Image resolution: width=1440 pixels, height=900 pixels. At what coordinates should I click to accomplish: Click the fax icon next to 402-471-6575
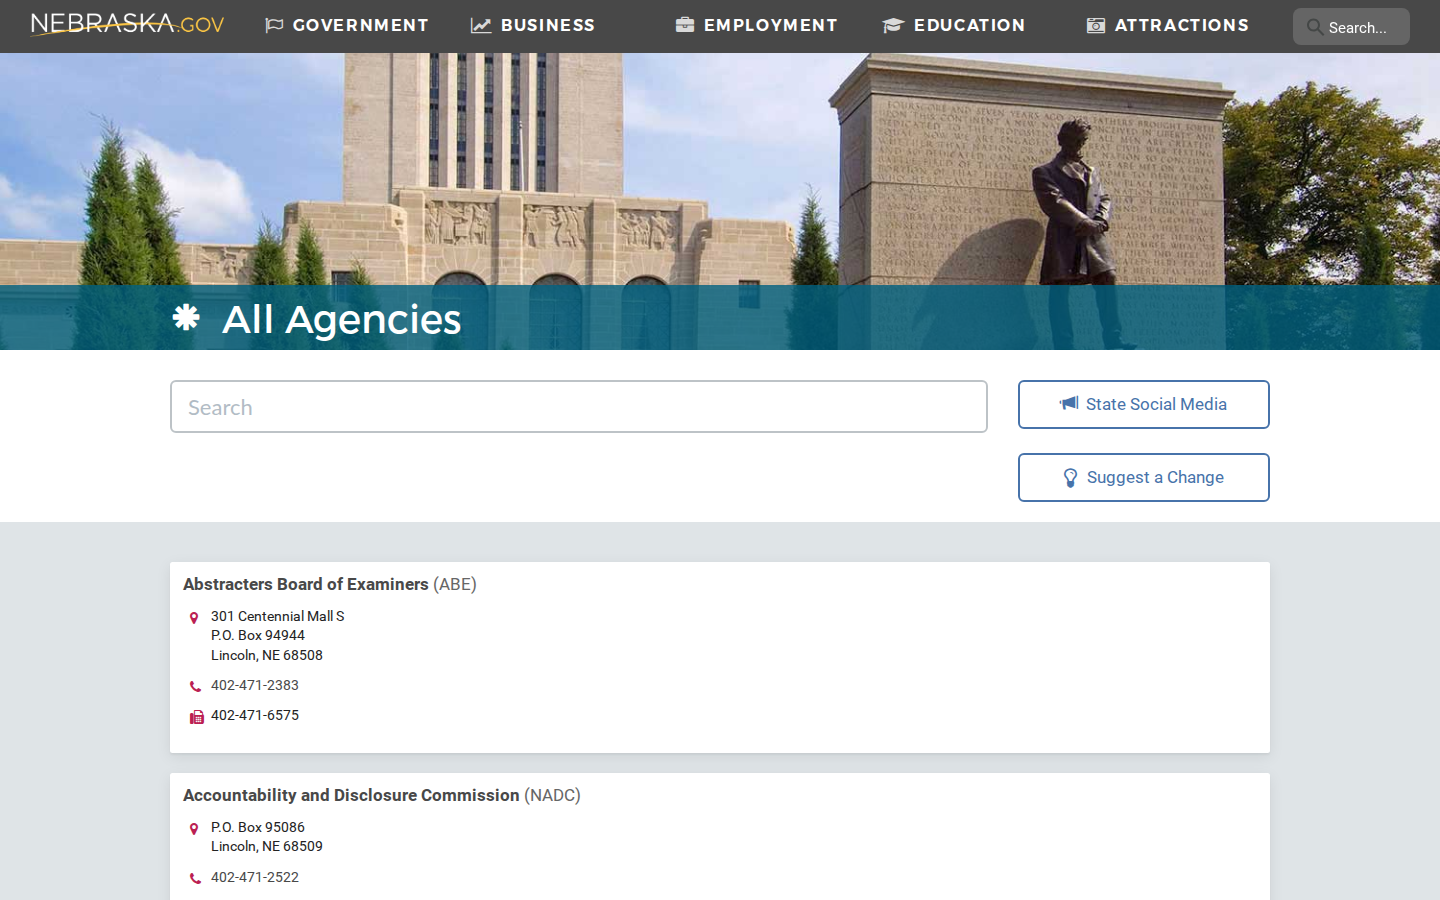(x=196, y=717)
